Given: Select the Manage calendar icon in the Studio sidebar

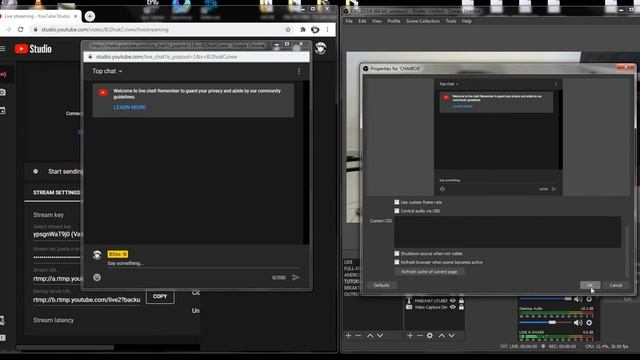Looking at the screenshot, I should click(x=3, y=111).
